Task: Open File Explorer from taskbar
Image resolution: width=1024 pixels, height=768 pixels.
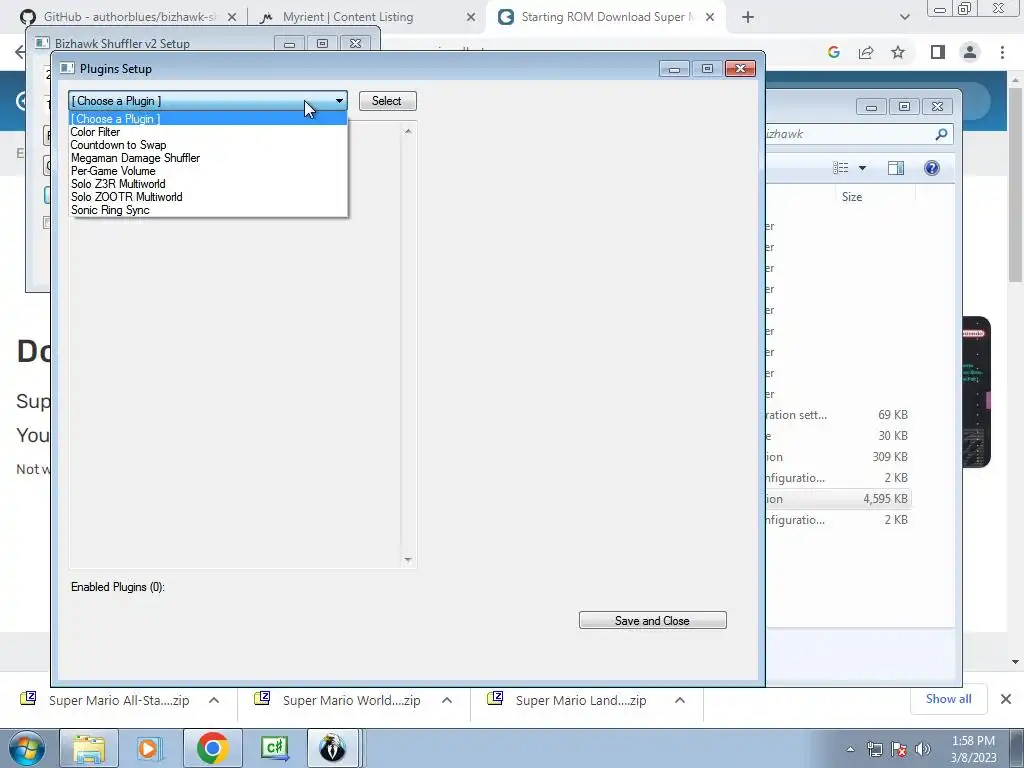Action: click(89, 748)
